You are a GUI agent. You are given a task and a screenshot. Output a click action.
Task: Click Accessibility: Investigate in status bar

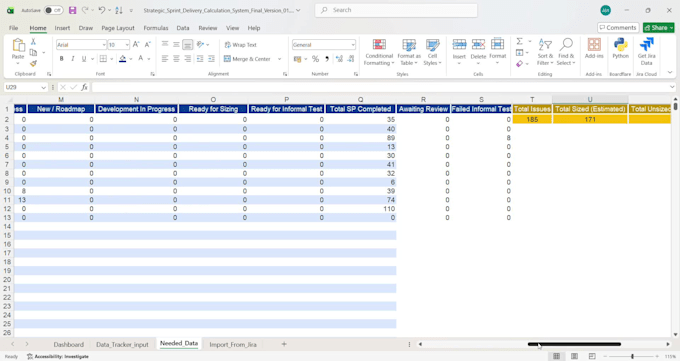click(58, 356)
